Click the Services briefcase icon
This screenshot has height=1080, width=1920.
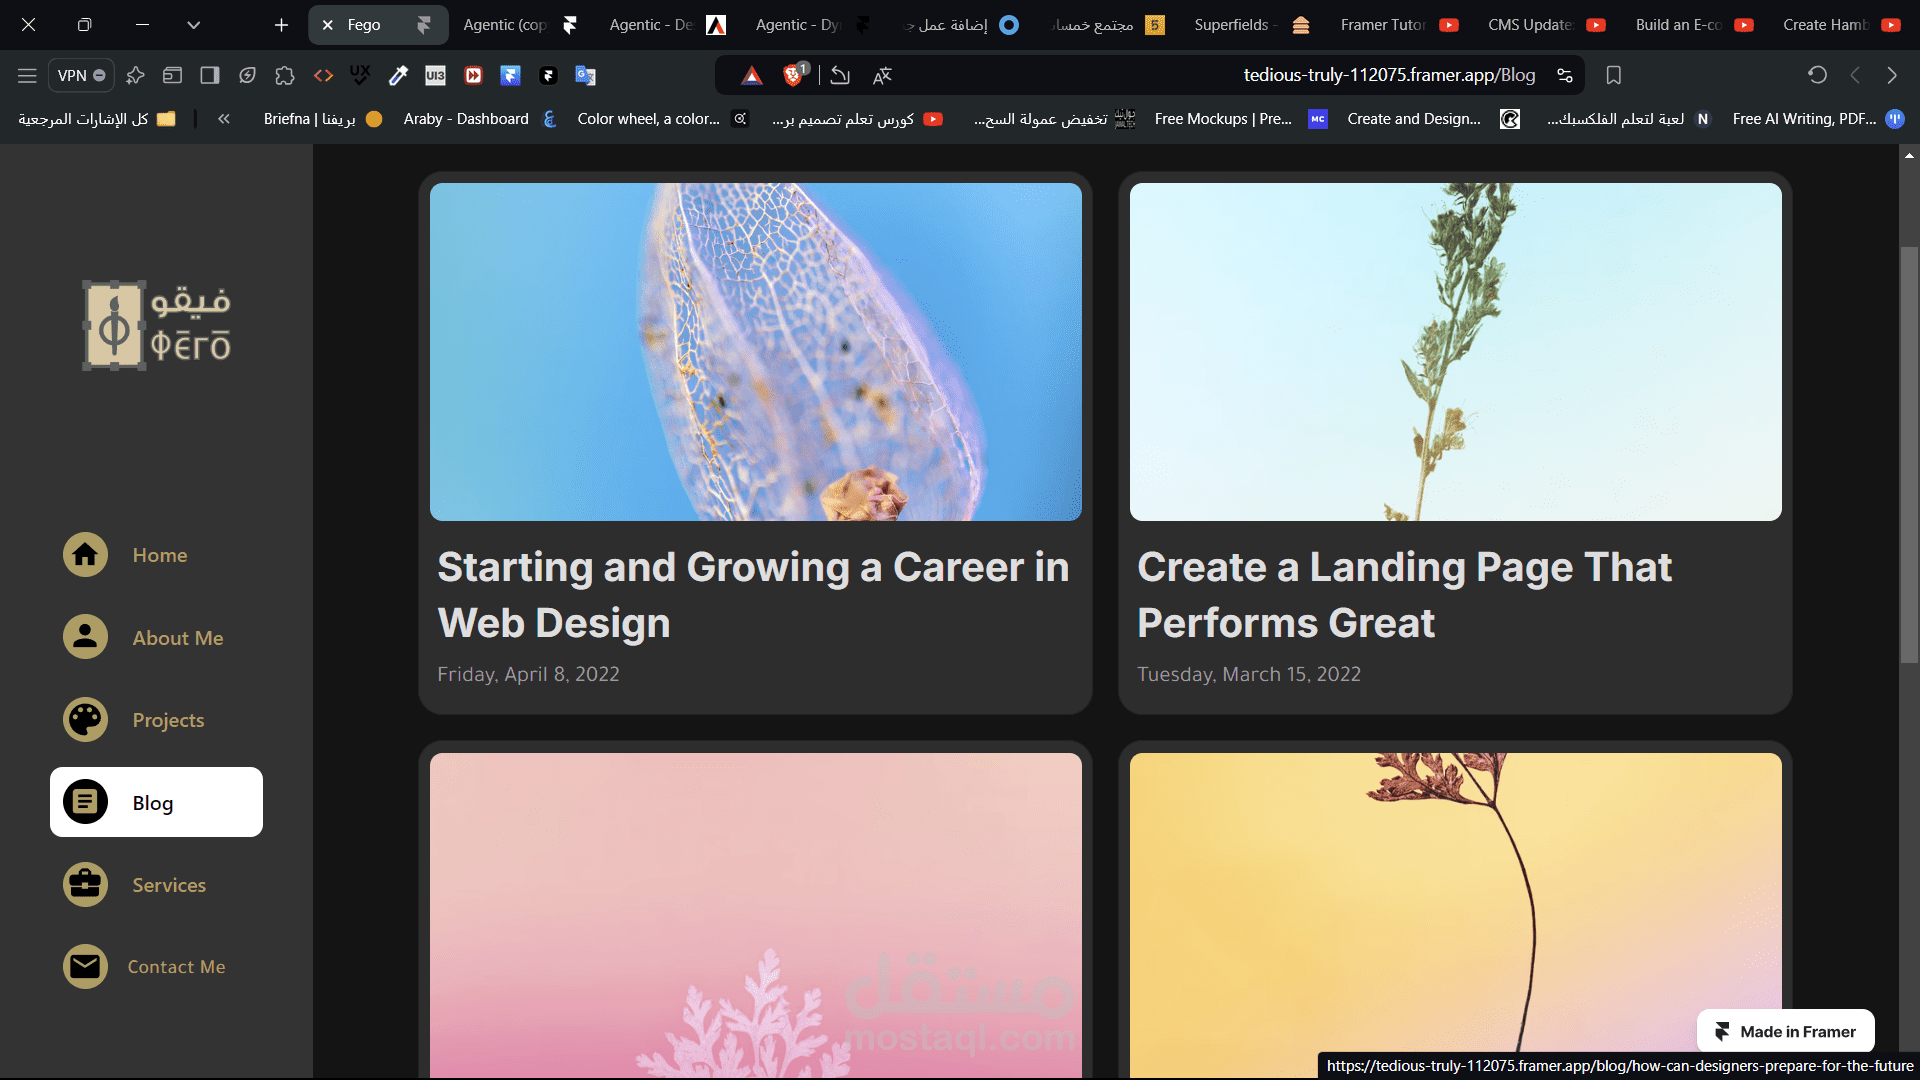coord(85,885)
